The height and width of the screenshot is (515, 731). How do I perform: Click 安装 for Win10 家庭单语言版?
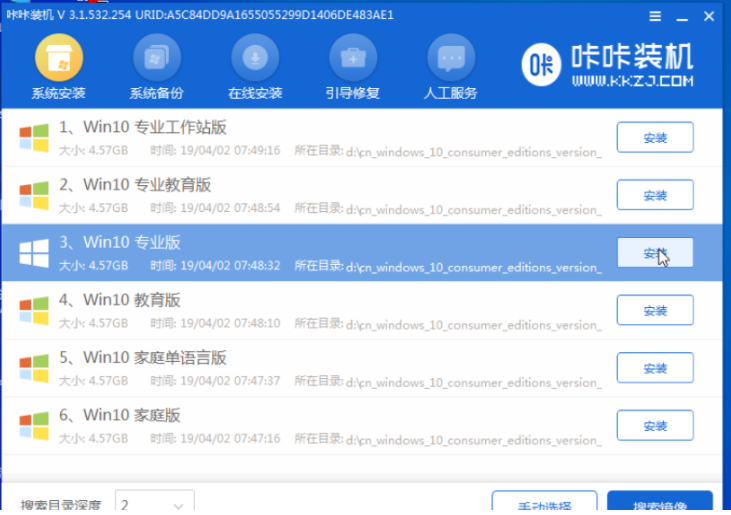coord(654,367)
